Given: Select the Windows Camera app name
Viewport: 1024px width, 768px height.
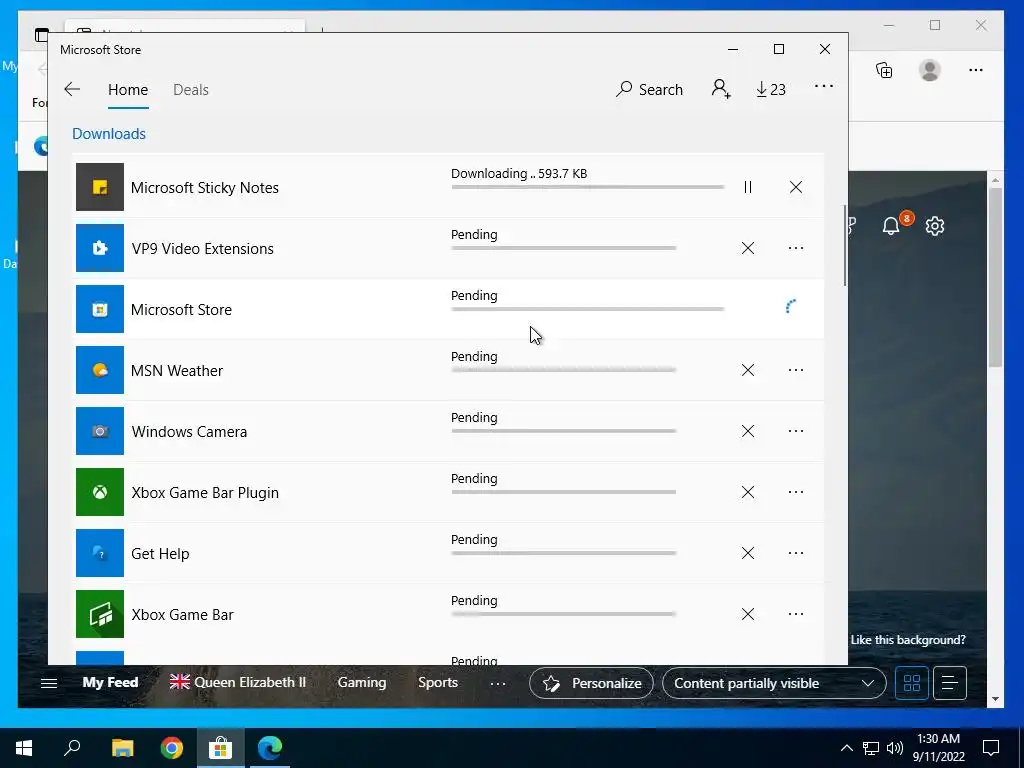Looking at the screenshot, I should click(x=189, y=432).
